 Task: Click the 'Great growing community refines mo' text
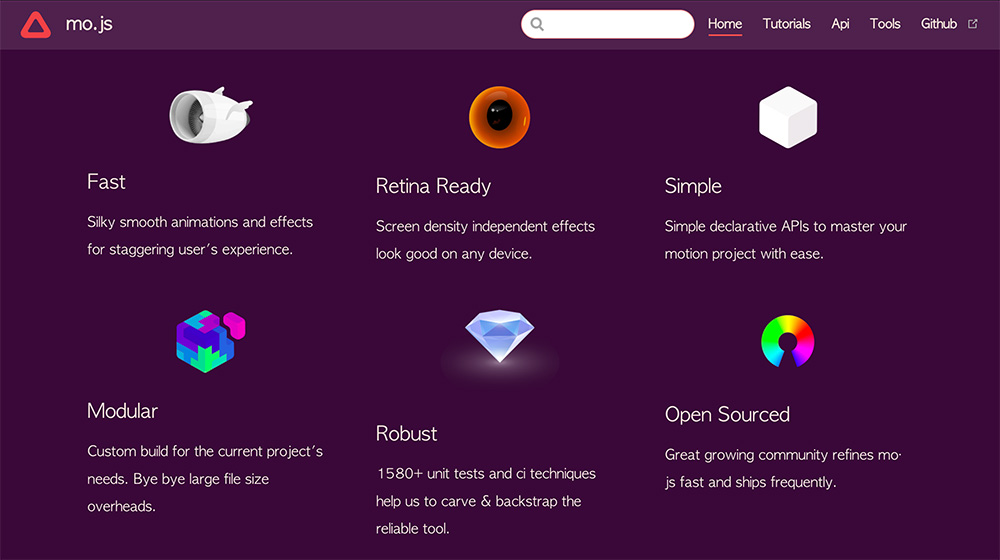tap(783, 455)
